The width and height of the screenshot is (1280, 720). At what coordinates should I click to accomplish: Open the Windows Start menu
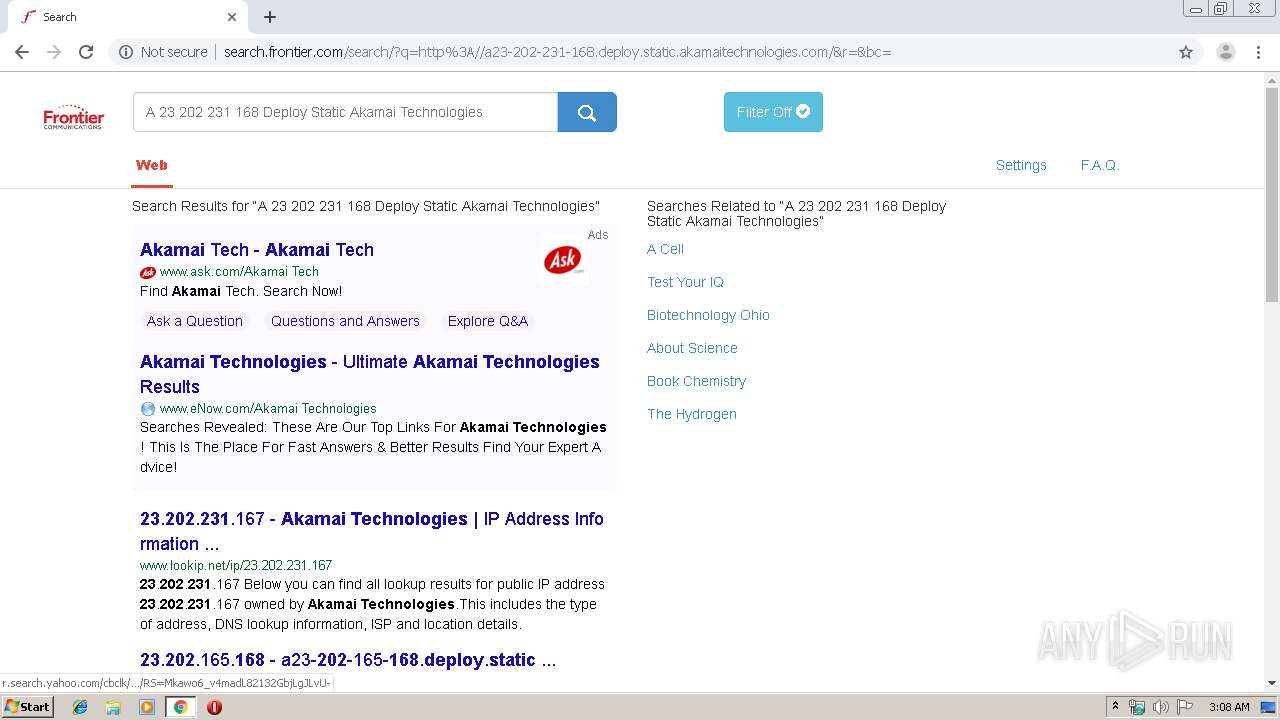[27, 706]
